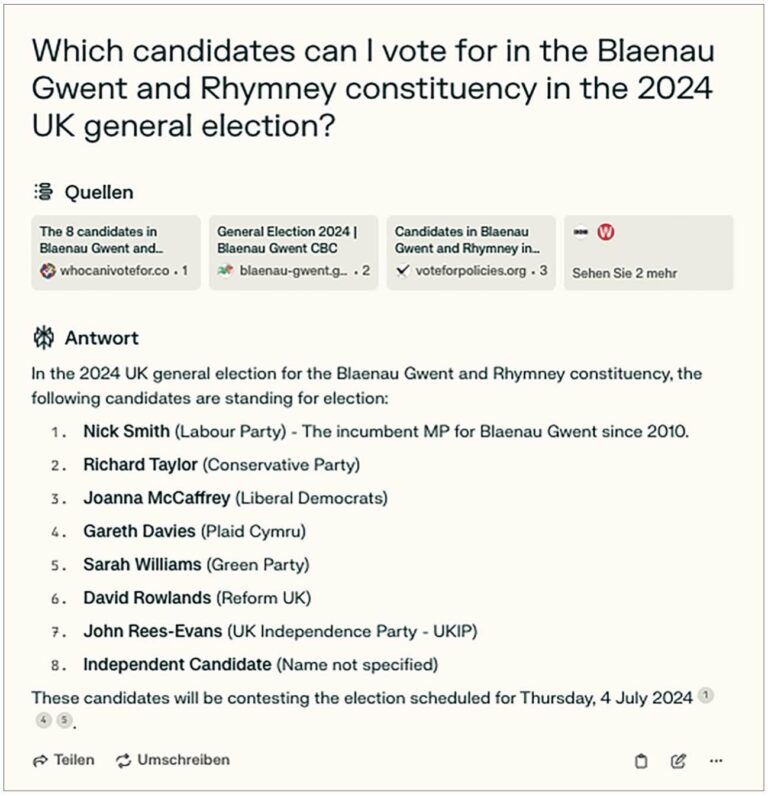Click citation number 5 marker
The image size is (768, 796).
pyautogui.click(x=64, y=720)
